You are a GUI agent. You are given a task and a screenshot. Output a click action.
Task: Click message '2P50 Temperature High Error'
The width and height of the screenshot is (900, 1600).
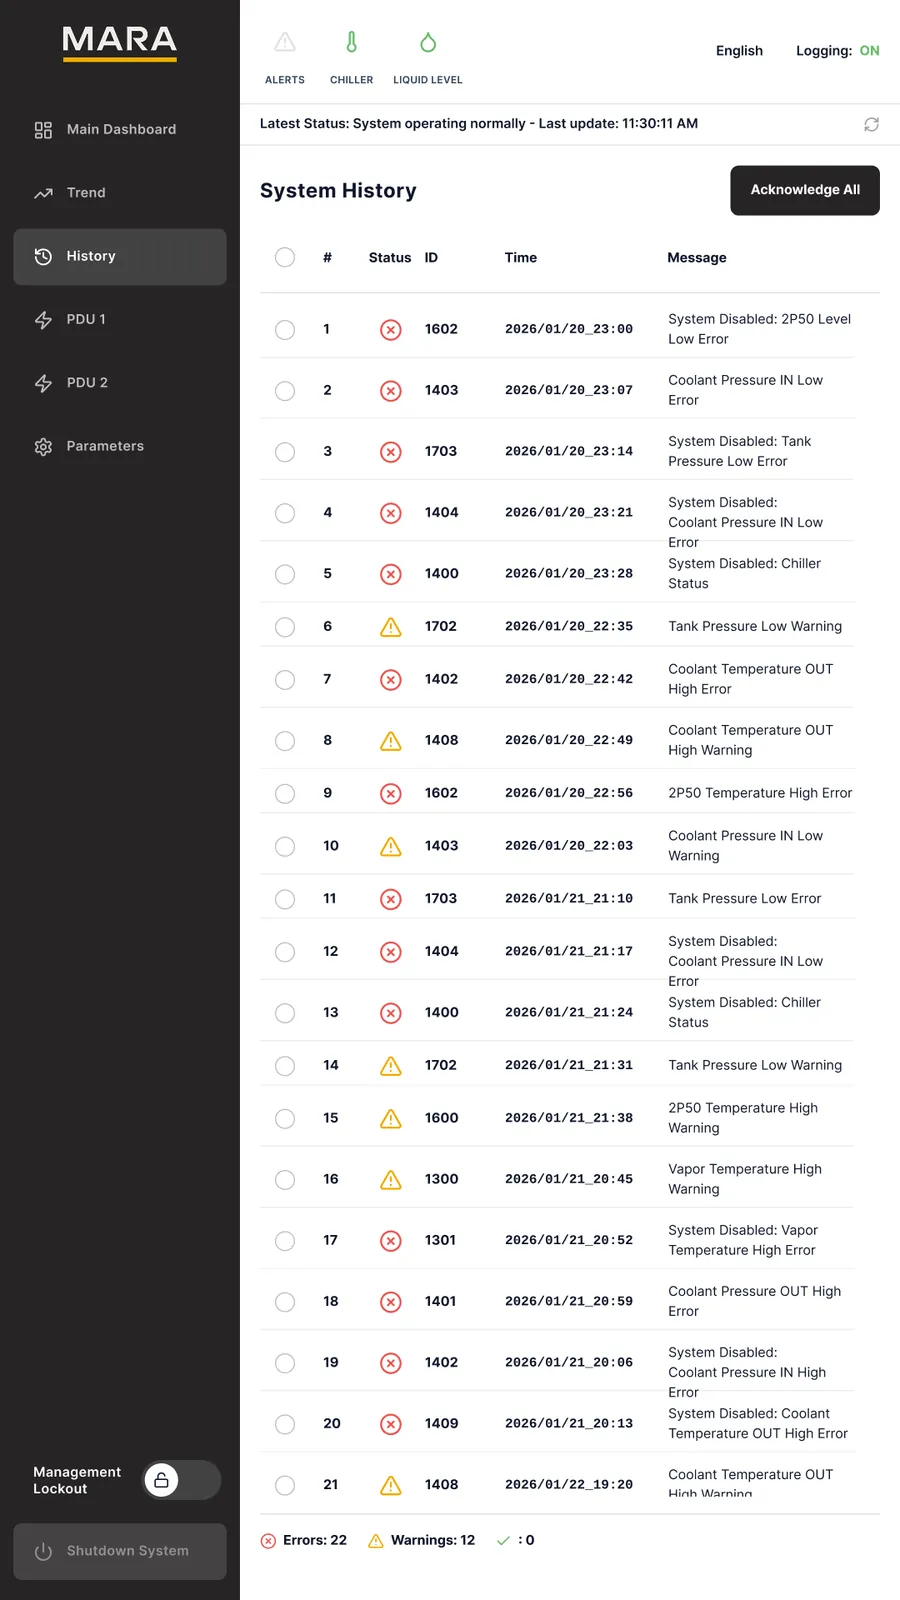760,793
